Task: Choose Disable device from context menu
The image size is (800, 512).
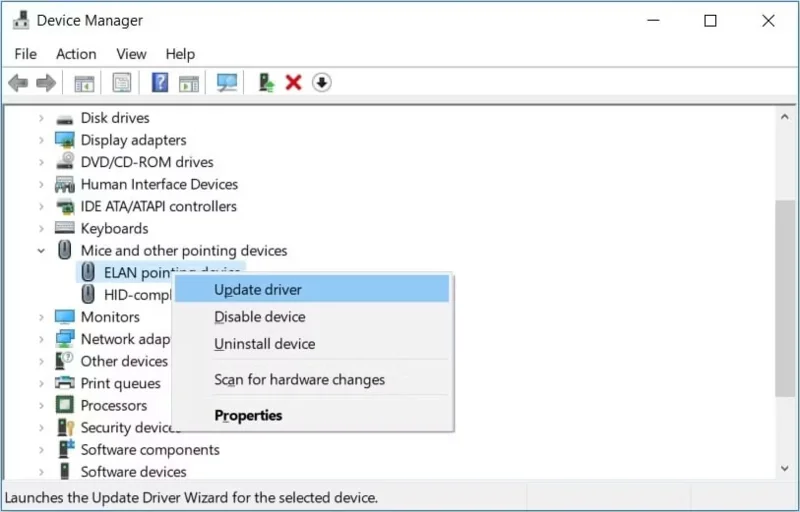Action: (312, 317)
